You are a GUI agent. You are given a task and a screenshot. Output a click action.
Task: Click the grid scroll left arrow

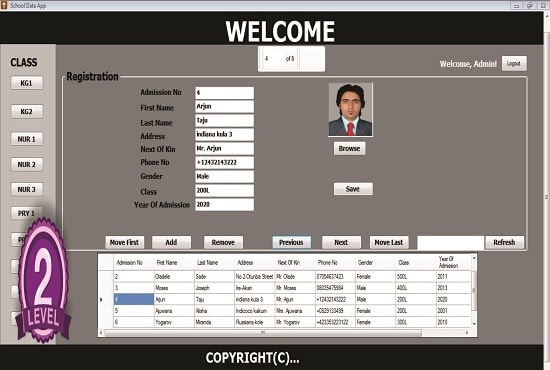pyautogui.click(x=101, y=332)
